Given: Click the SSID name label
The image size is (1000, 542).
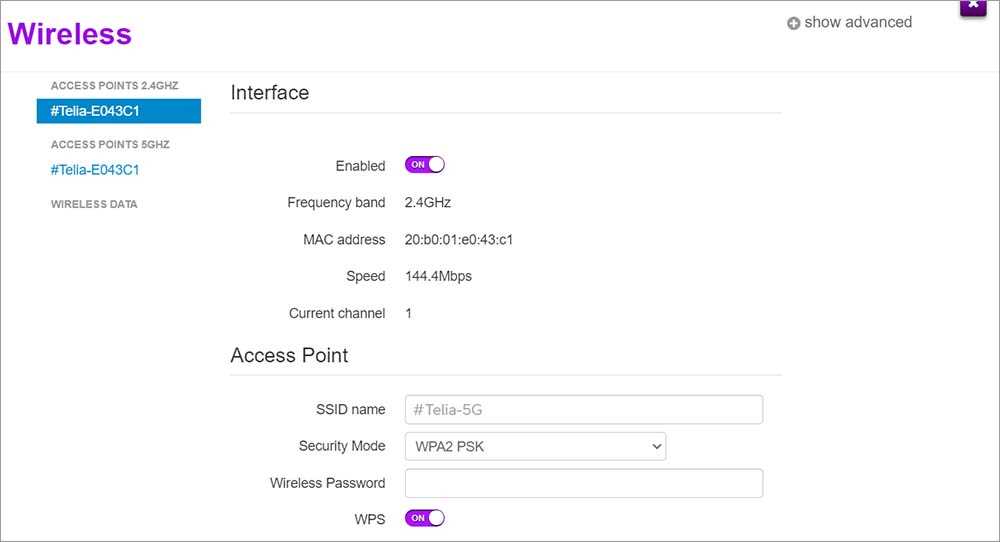Looking at the screenshot, I should tap(351, 409).
